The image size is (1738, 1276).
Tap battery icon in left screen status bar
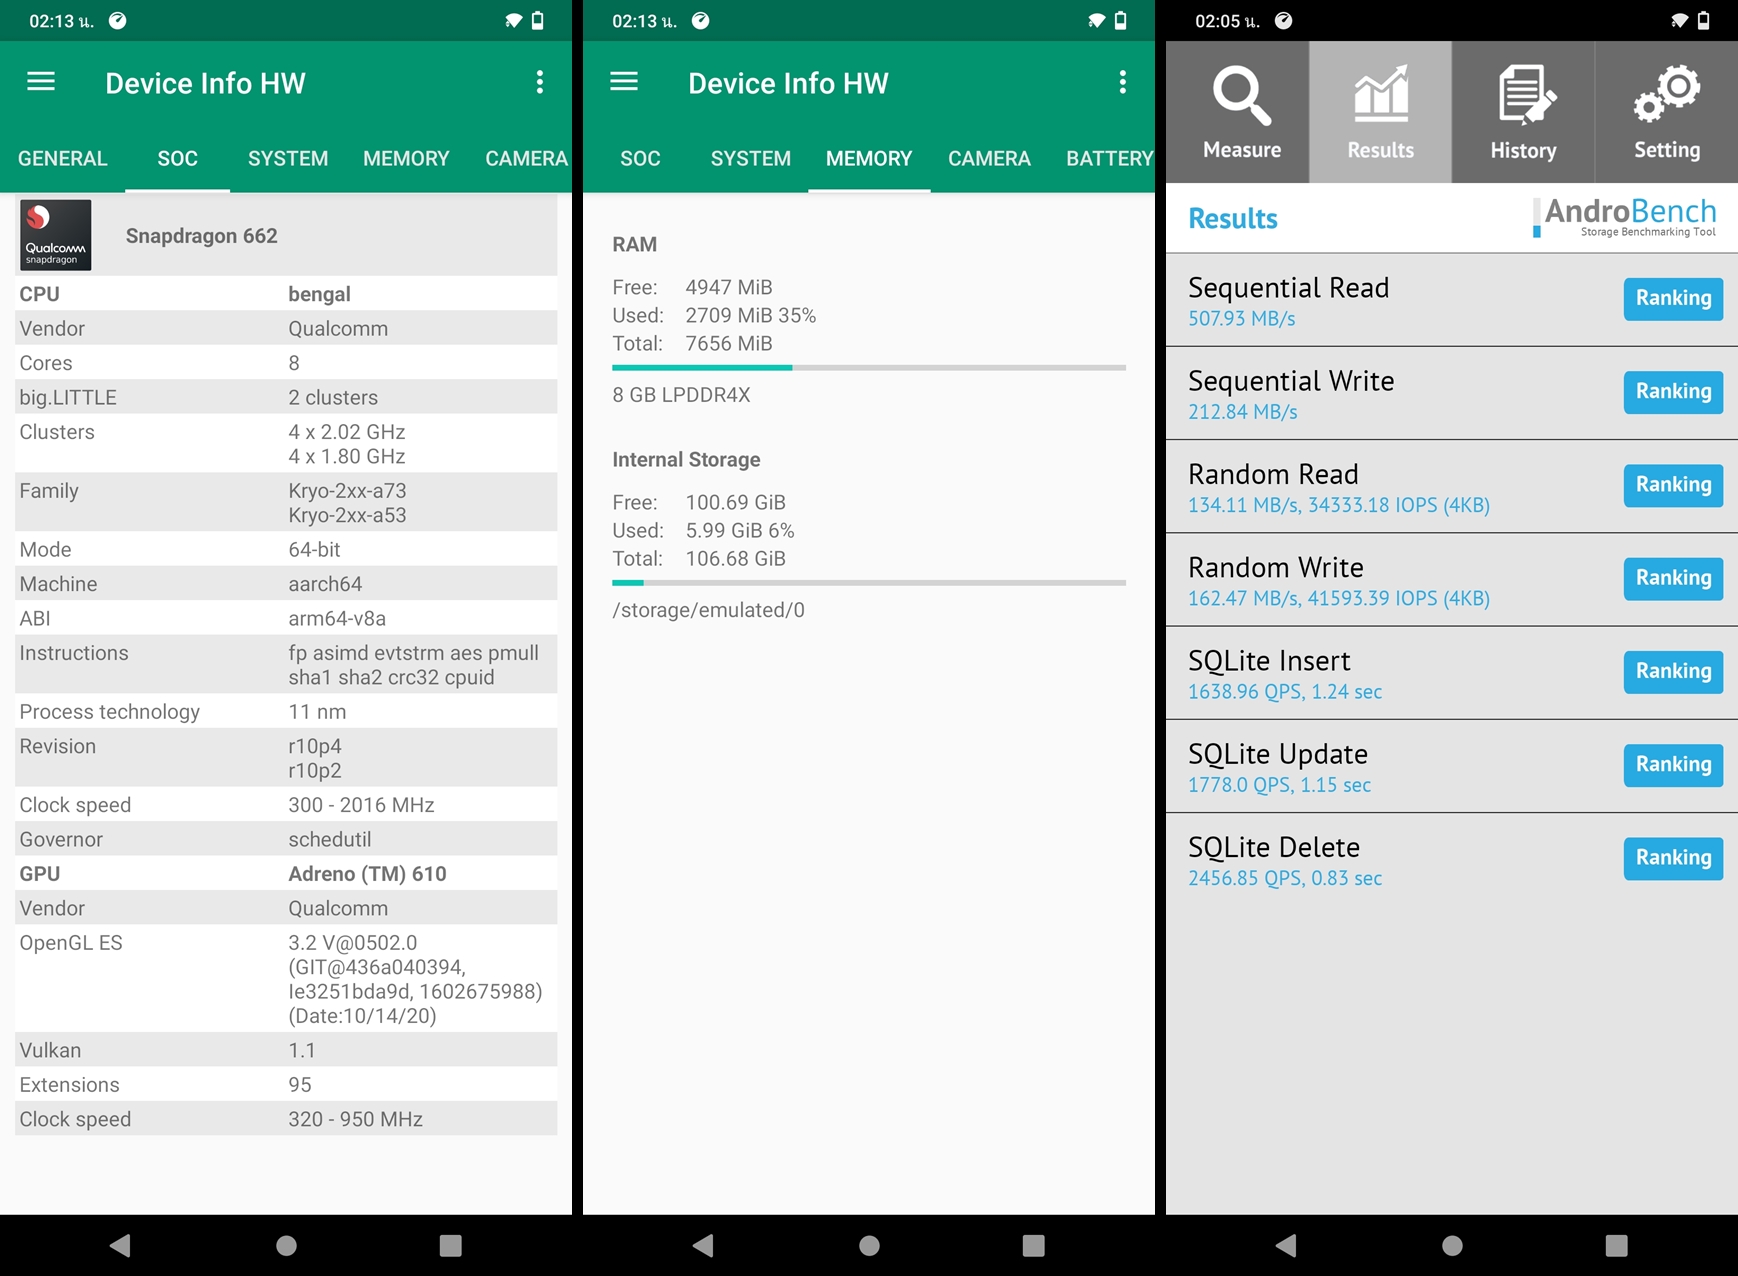point(538,20)
